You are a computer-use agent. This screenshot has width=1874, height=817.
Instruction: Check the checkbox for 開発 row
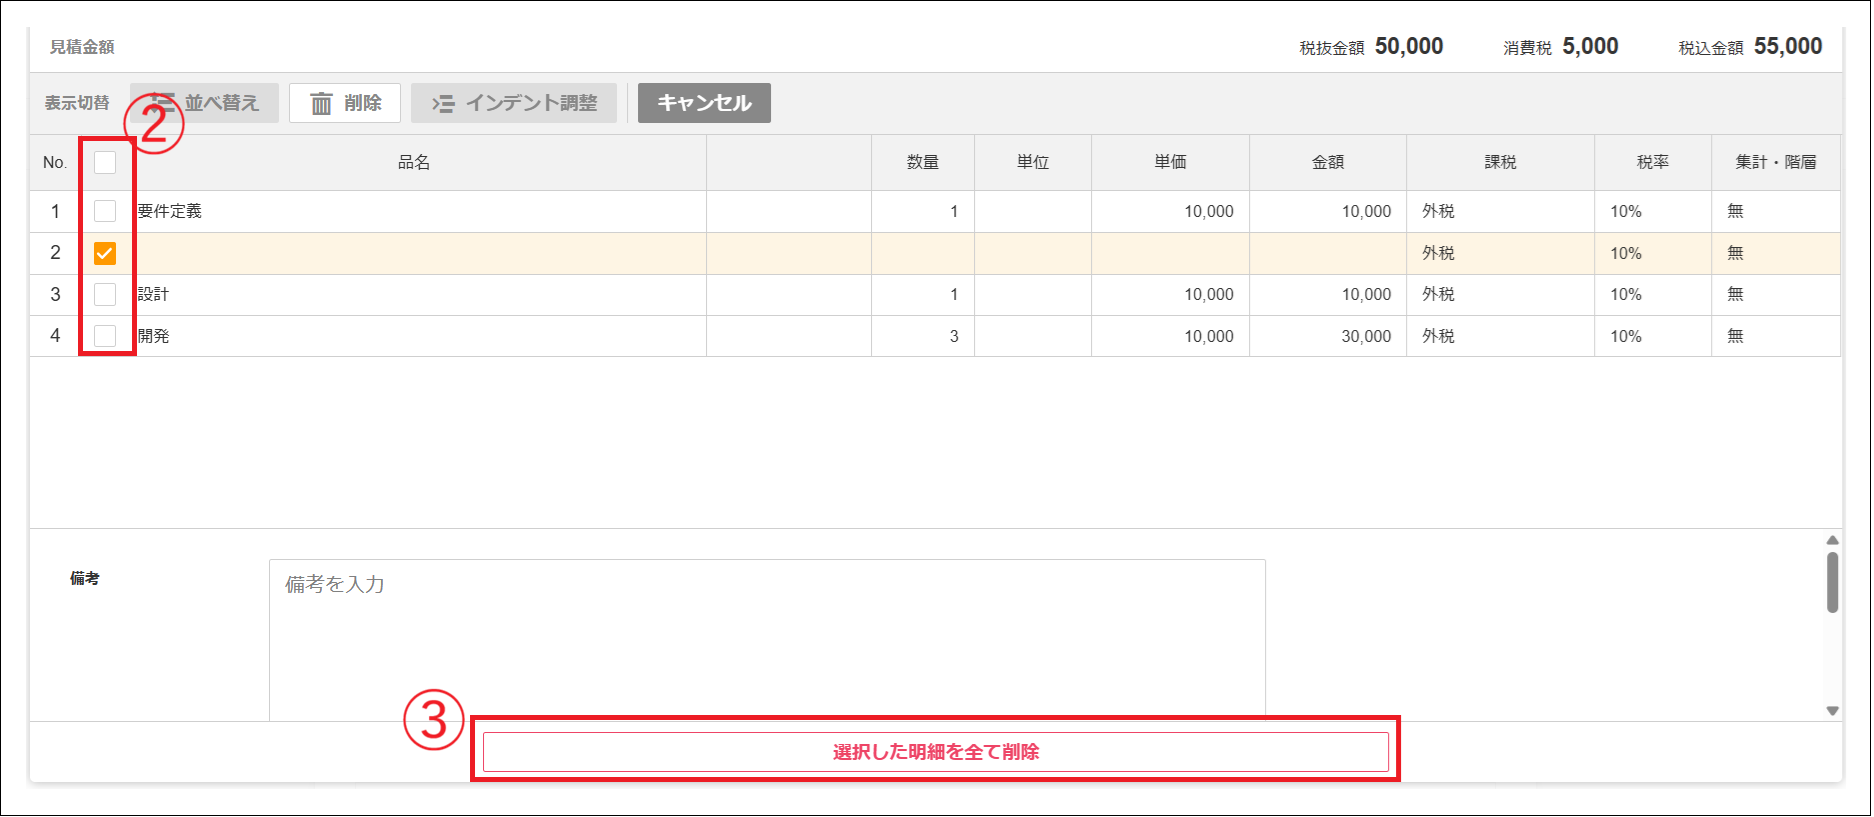(105, 336)
